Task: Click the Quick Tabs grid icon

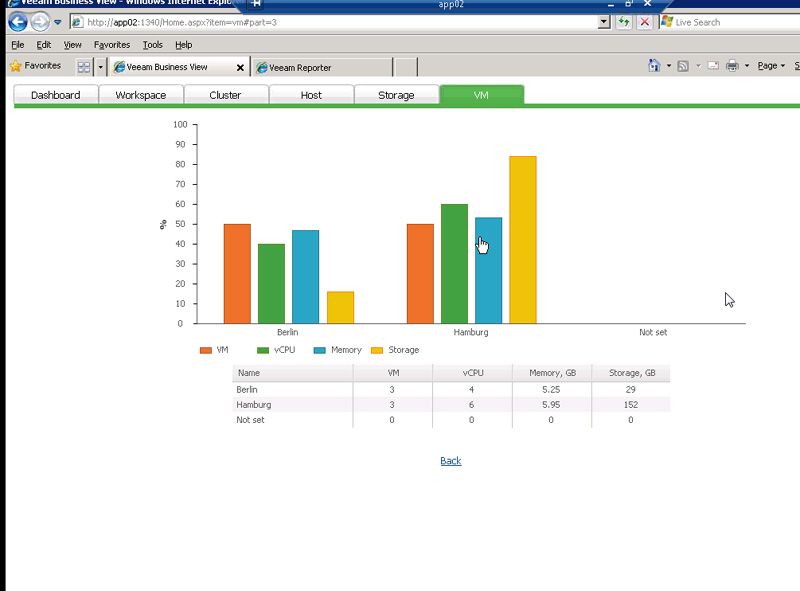Action: [x=84, y=67]
